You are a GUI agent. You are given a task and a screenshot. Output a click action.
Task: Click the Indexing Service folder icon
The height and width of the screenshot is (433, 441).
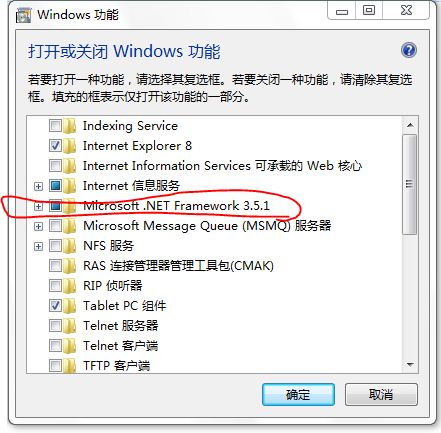[70, 126]
